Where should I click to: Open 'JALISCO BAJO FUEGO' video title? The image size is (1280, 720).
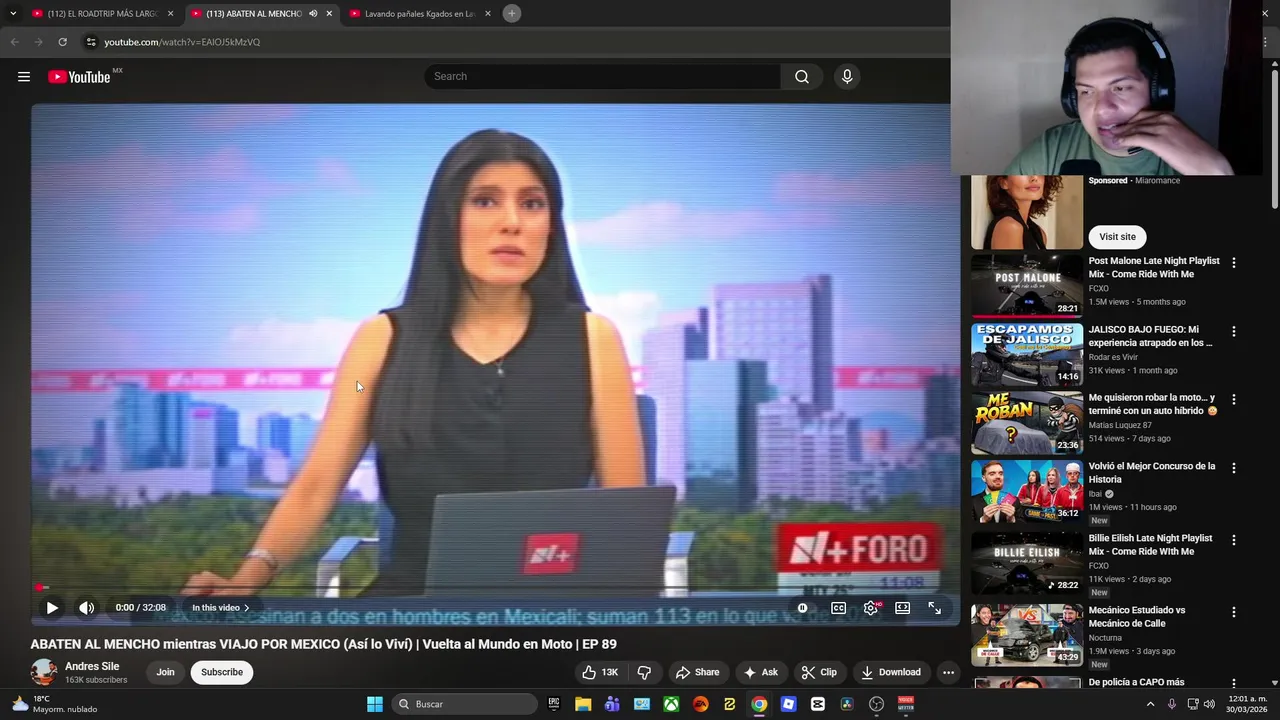click(x=1150, y=336)
